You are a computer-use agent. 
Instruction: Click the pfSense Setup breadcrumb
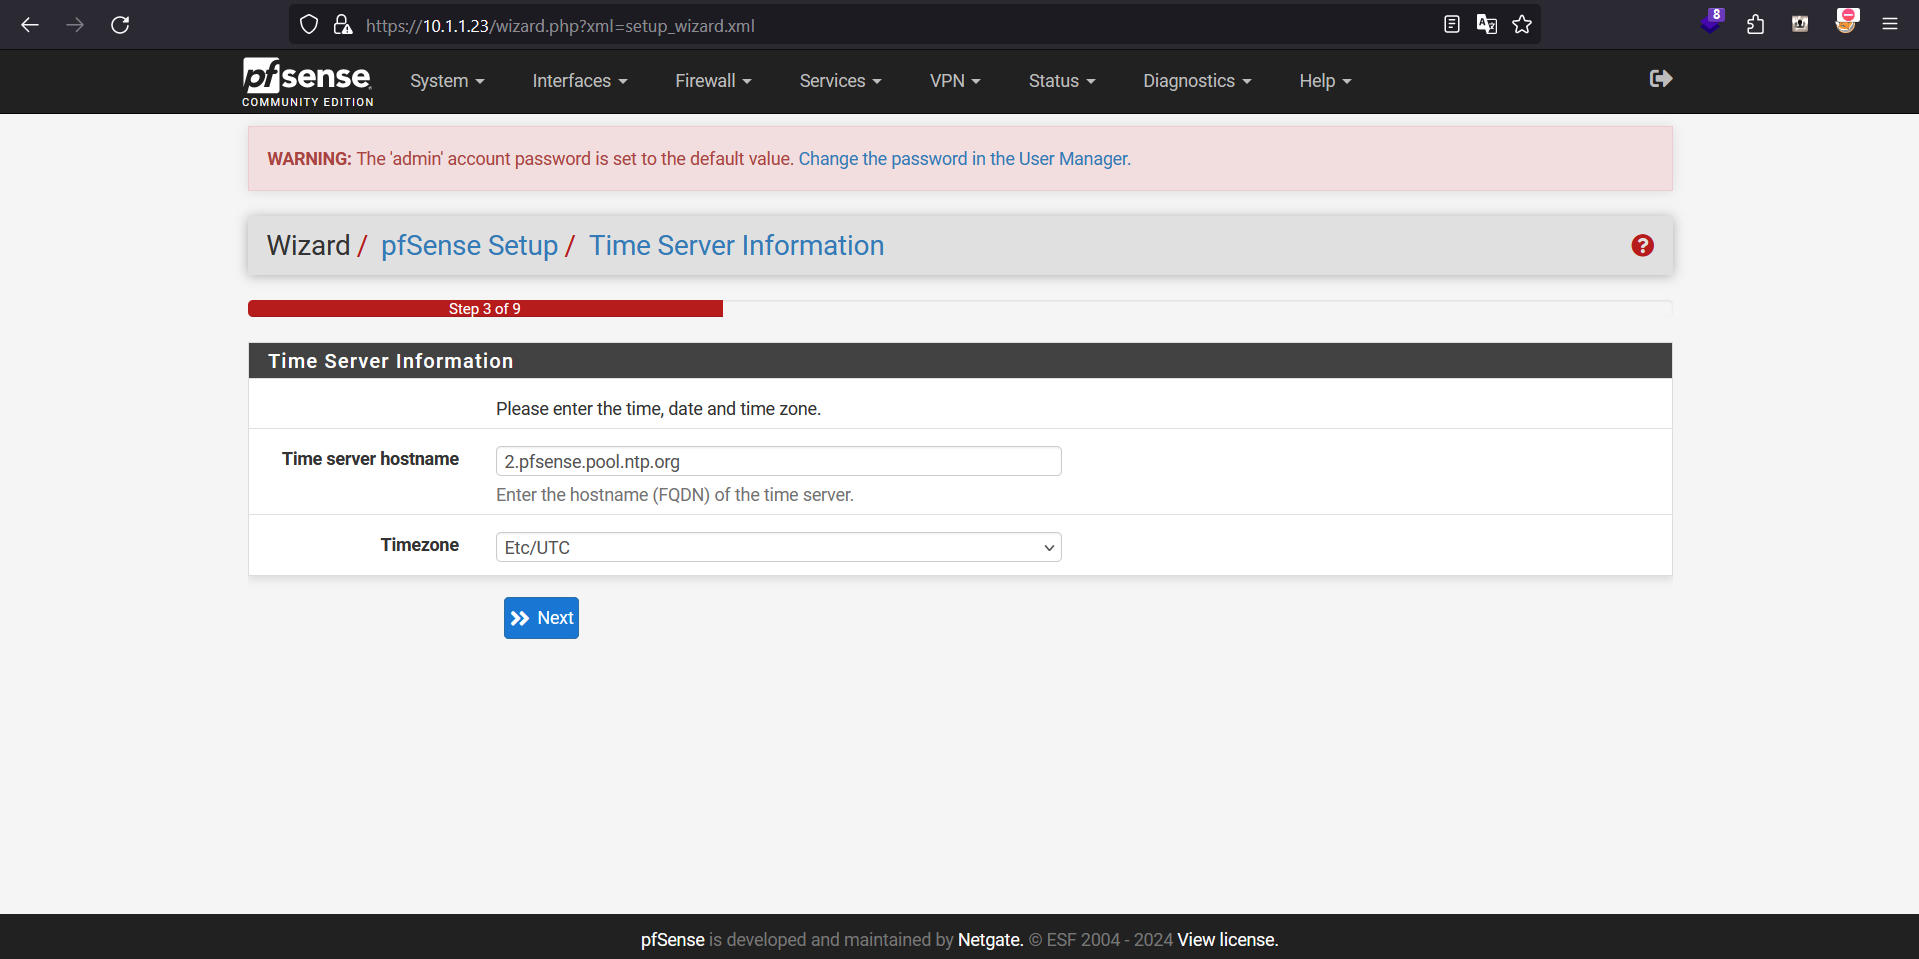point(469,246)
